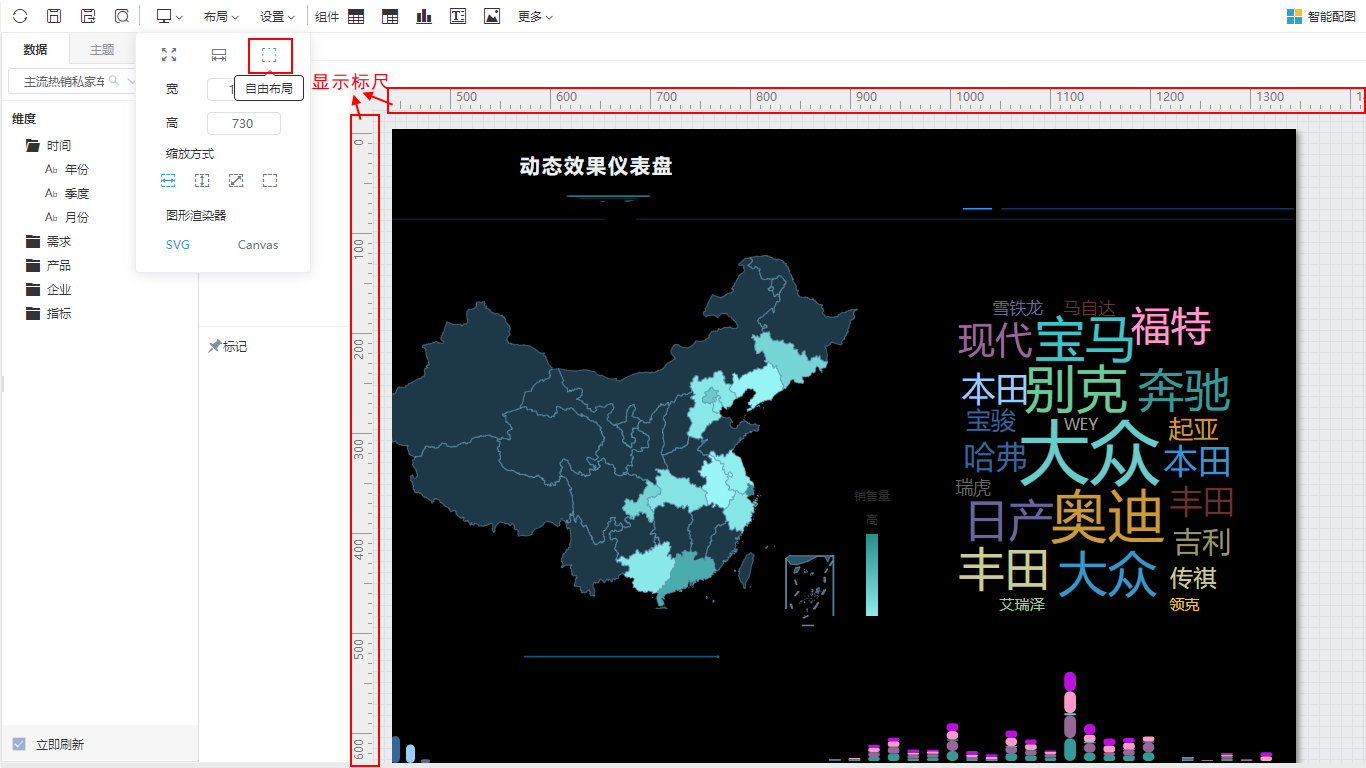Screen dimensions: 1366x768
Task: Click the 宽 width input field
Action: (221, 89)
